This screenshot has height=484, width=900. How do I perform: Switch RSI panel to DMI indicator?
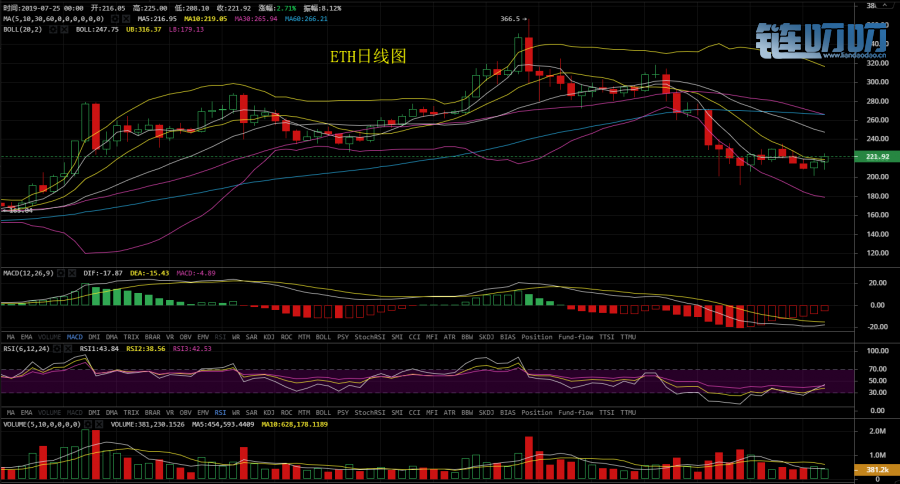pos(94,413)
